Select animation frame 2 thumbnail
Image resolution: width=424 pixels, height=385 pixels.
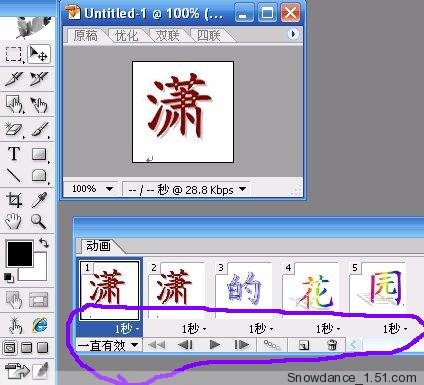177,290
